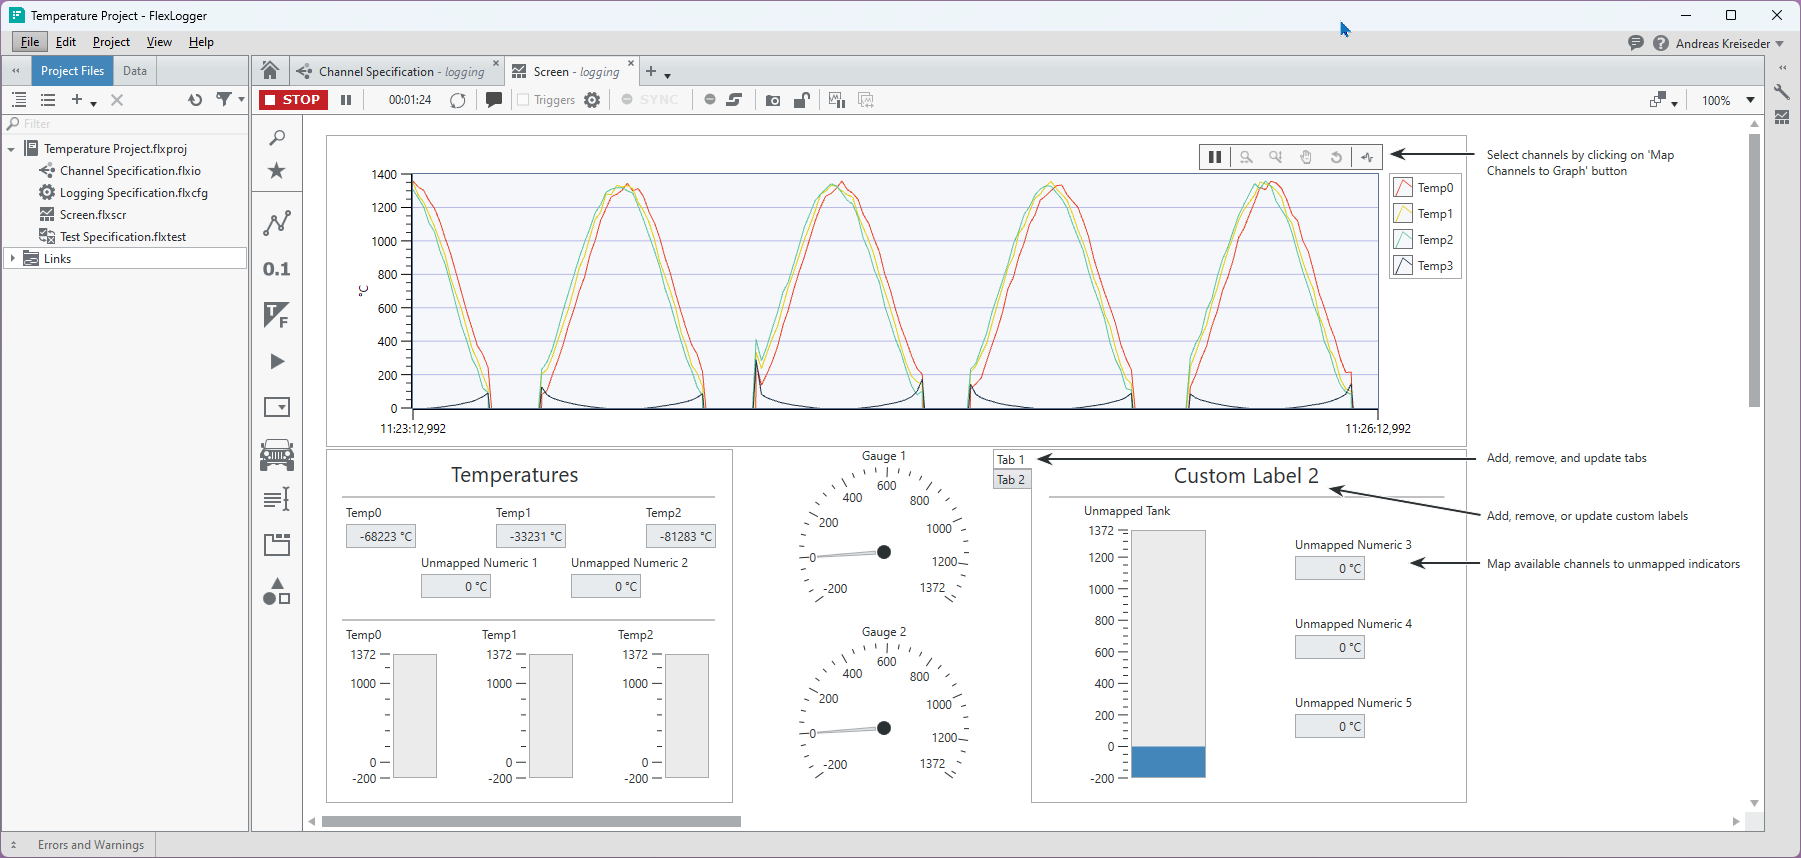Click the grey circle icon after SYNC

pos(710,100)
